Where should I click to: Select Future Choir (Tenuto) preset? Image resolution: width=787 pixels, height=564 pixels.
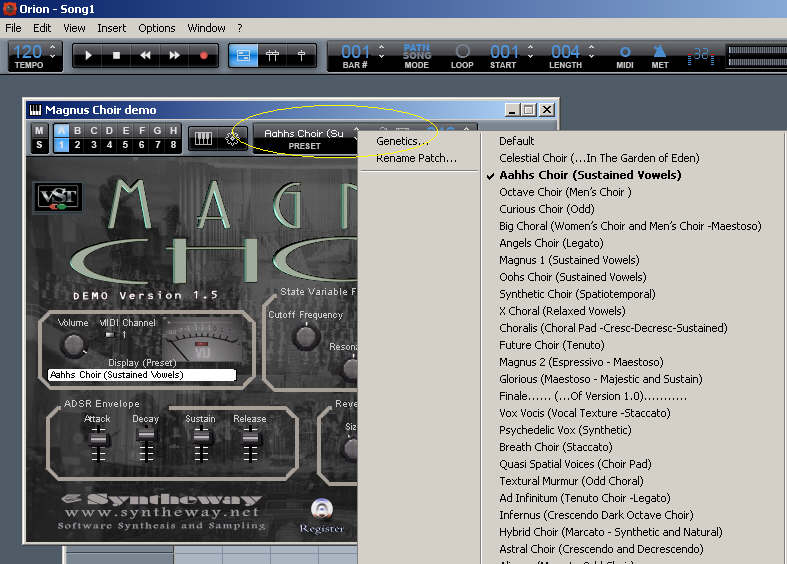(x=552, y=345)
